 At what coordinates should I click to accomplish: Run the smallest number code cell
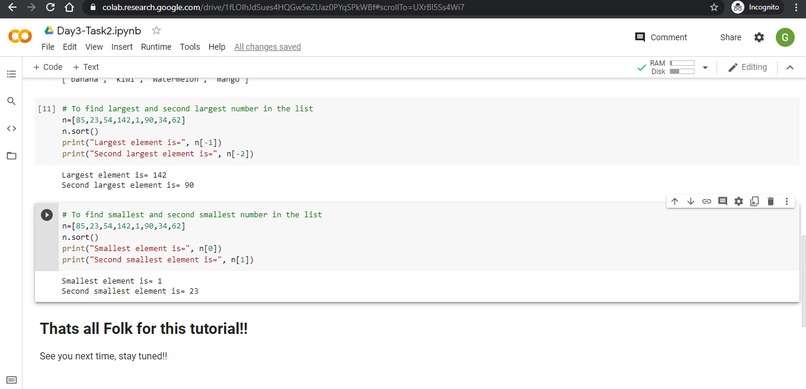(x=47, y=215)
